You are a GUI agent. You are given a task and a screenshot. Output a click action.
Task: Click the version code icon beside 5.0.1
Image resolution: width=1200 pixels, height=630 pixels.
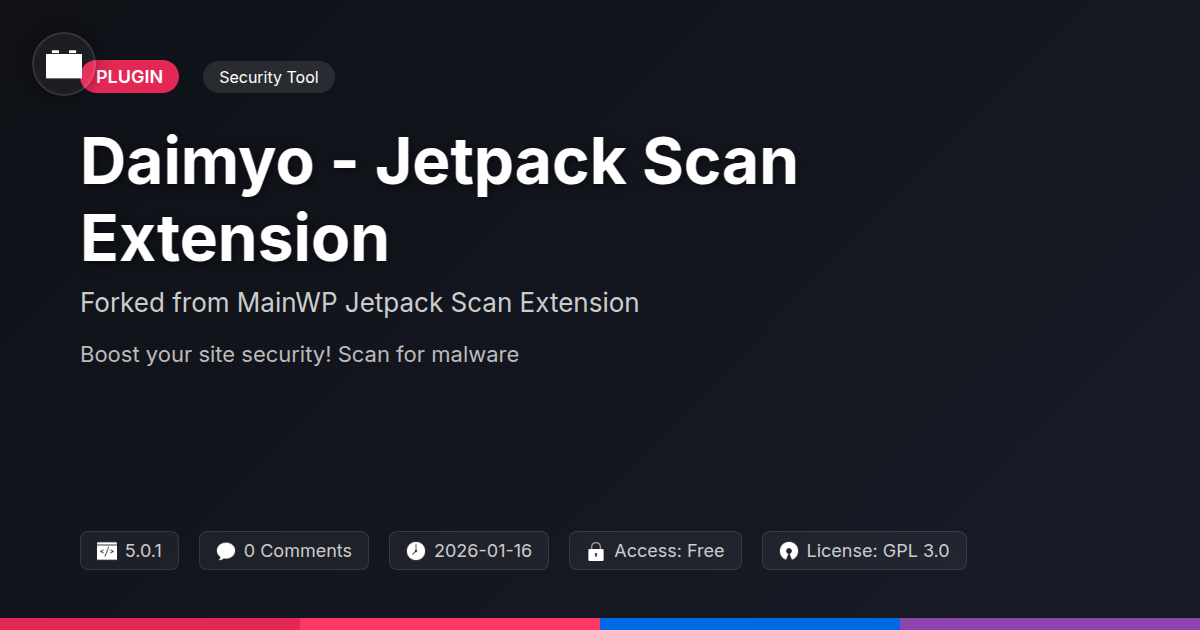tap(107, 551)
